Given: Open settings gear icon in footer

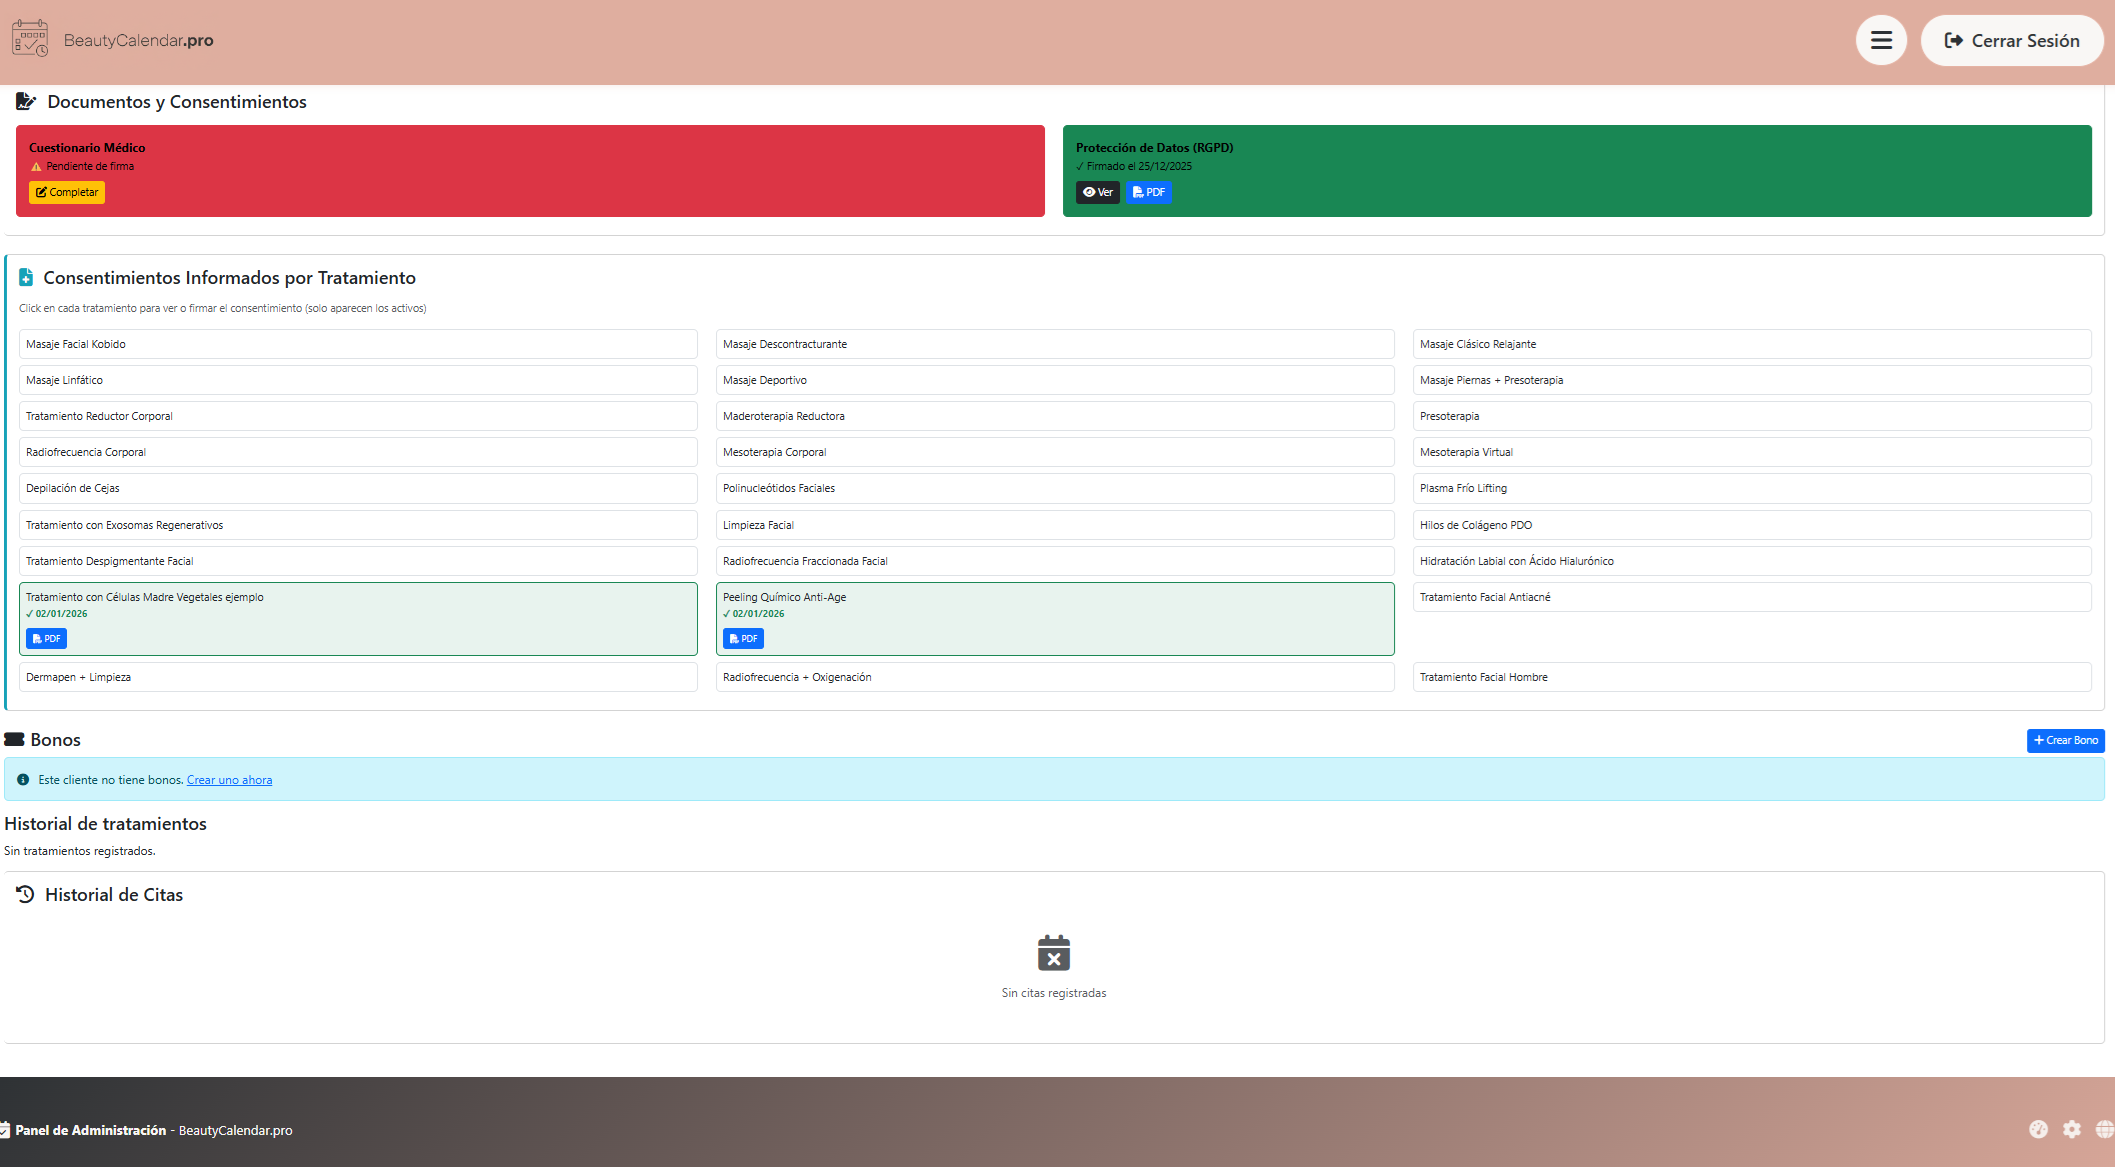Looking at the screenshot, I should coord(2072,1129).
